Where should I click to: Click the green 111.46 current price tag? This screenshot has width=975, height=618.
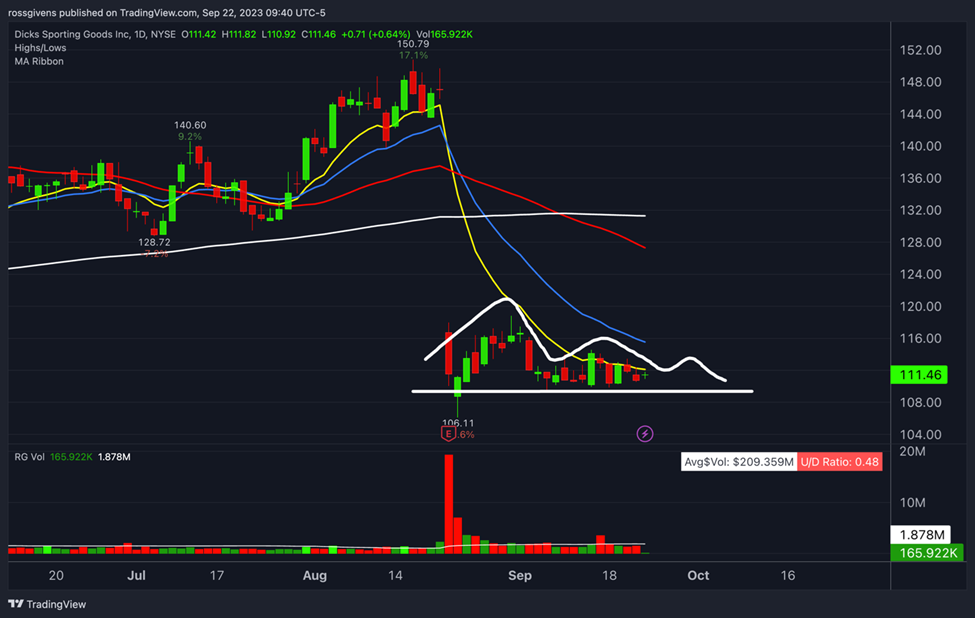(x=919, y=375)
